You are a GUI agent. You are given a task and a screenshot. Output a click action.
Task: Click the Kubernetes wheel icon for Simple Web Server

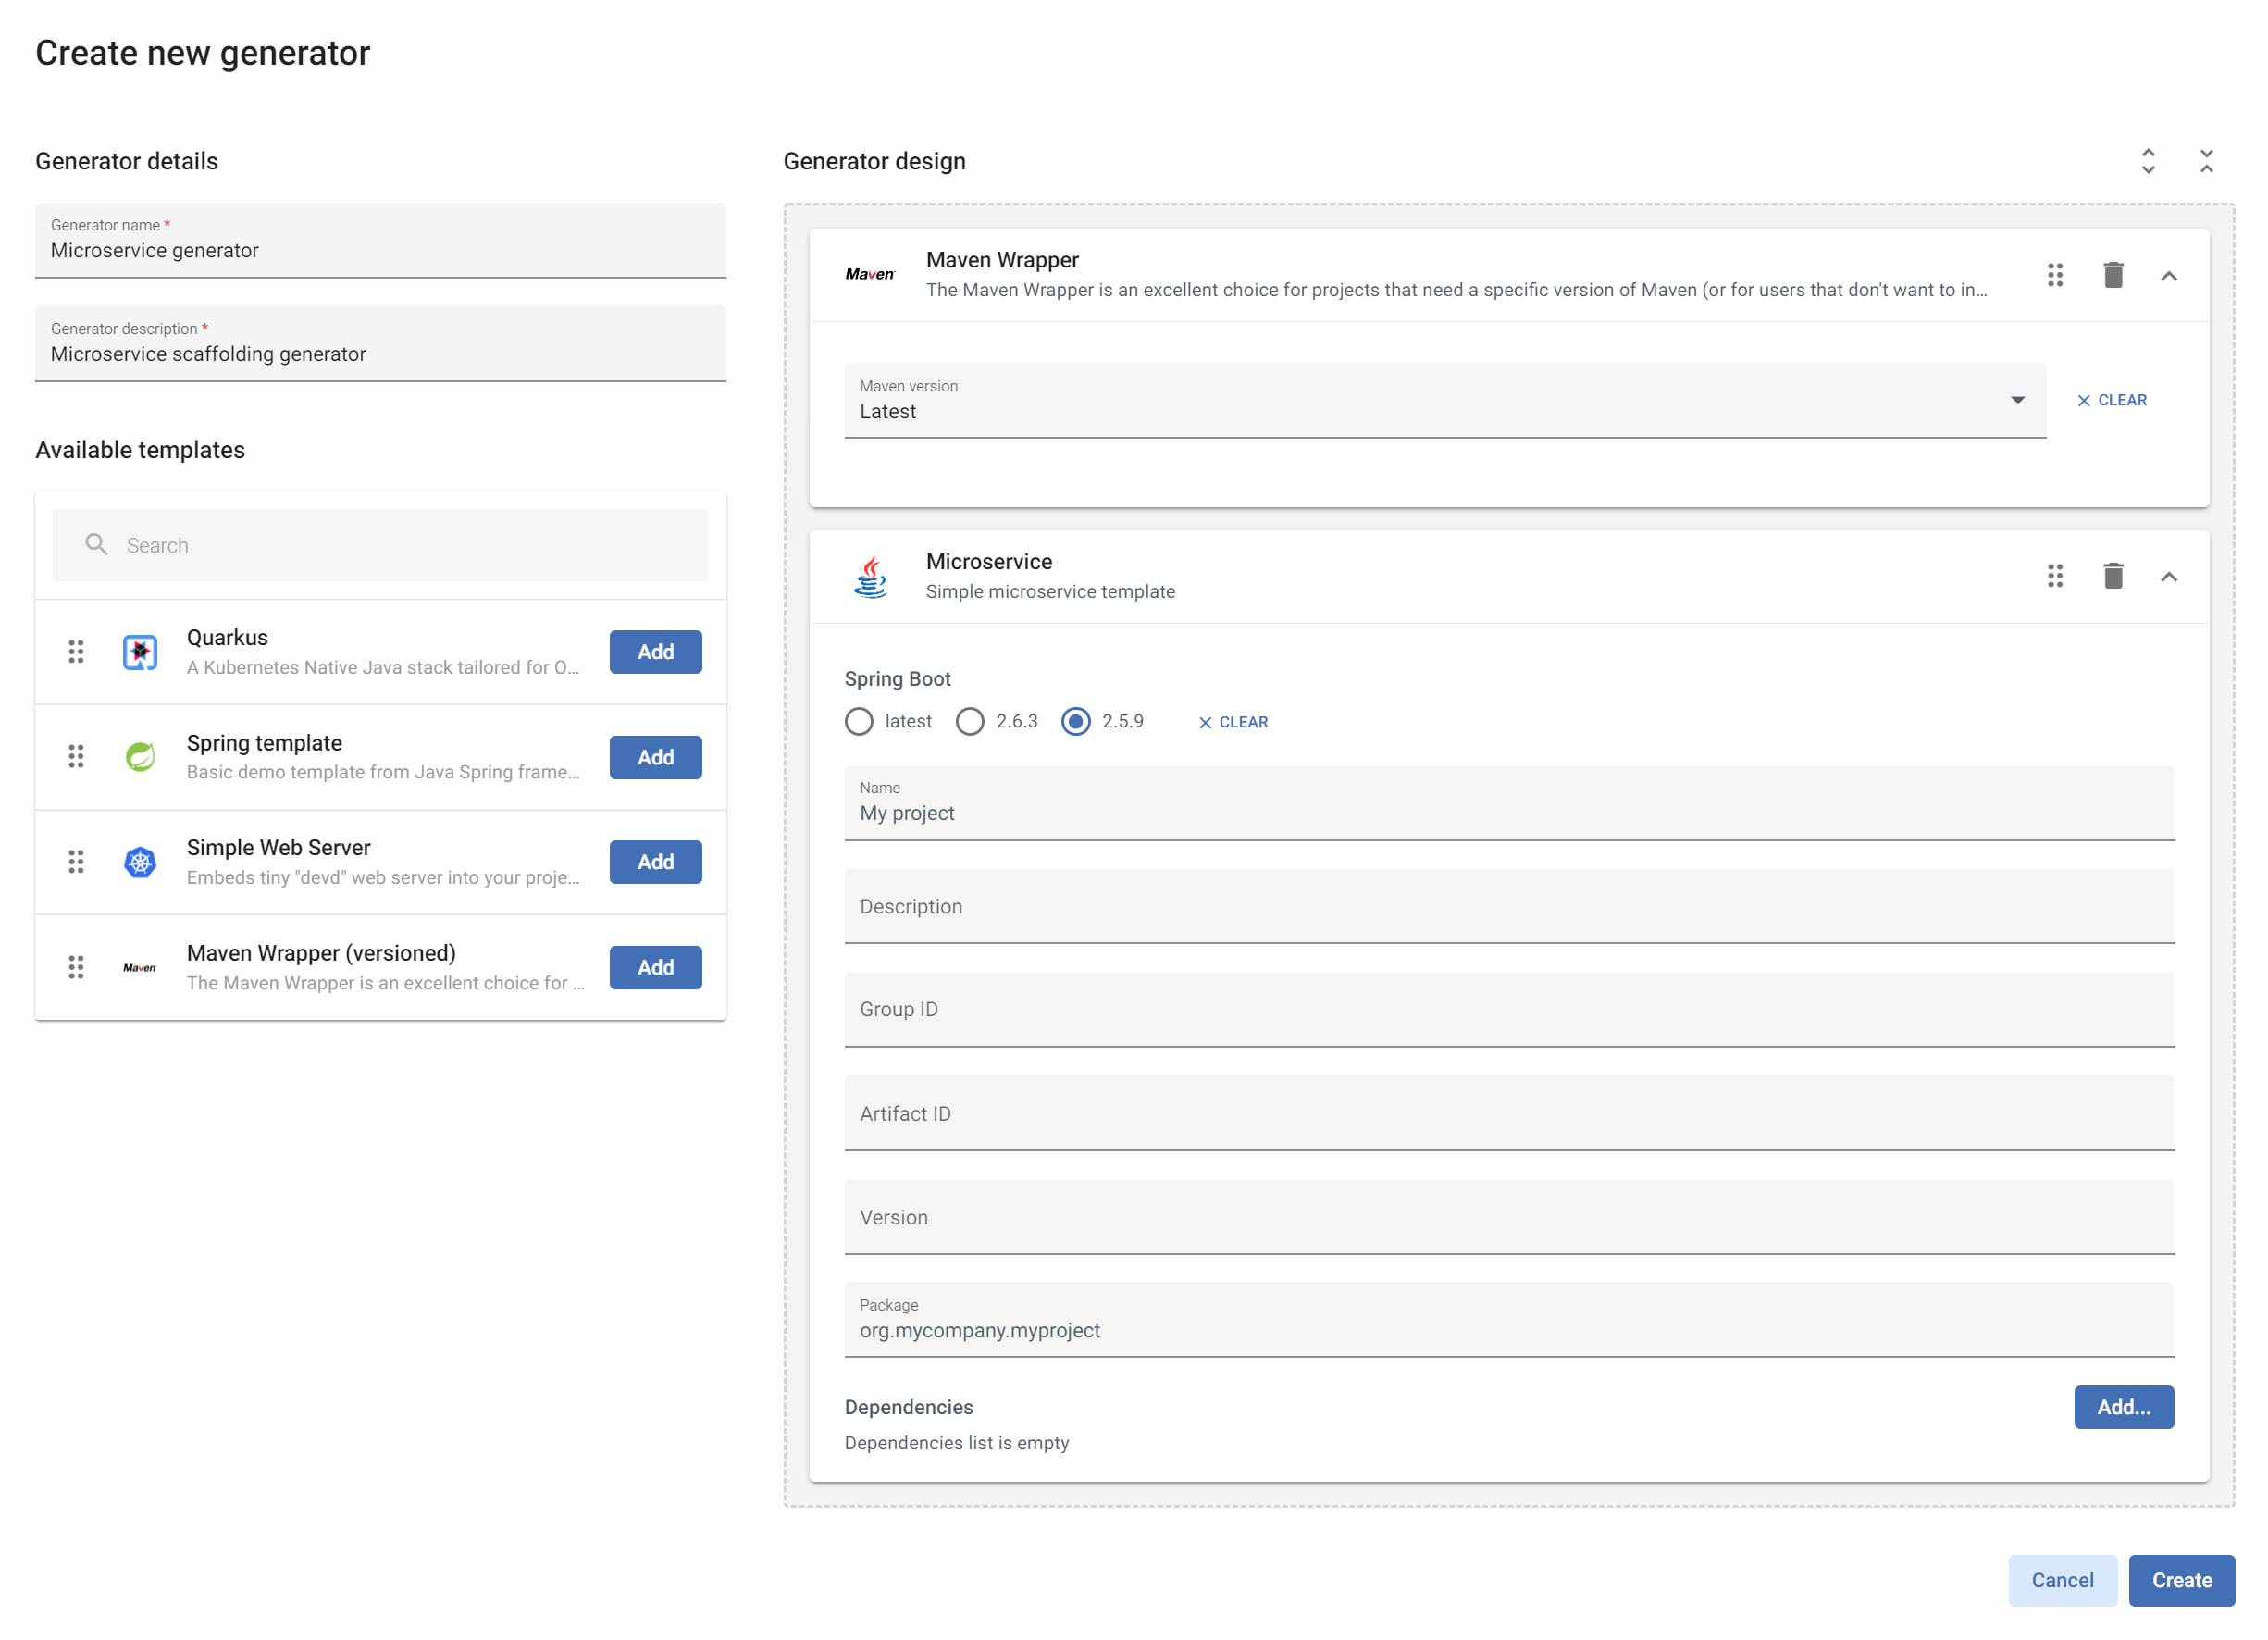click(140, 862)
